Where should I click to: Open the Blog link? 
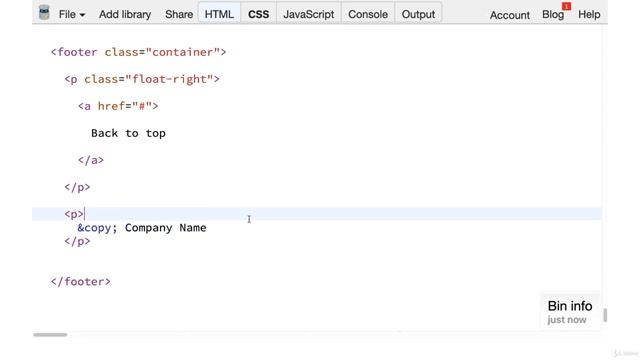[x=553, y=14]
